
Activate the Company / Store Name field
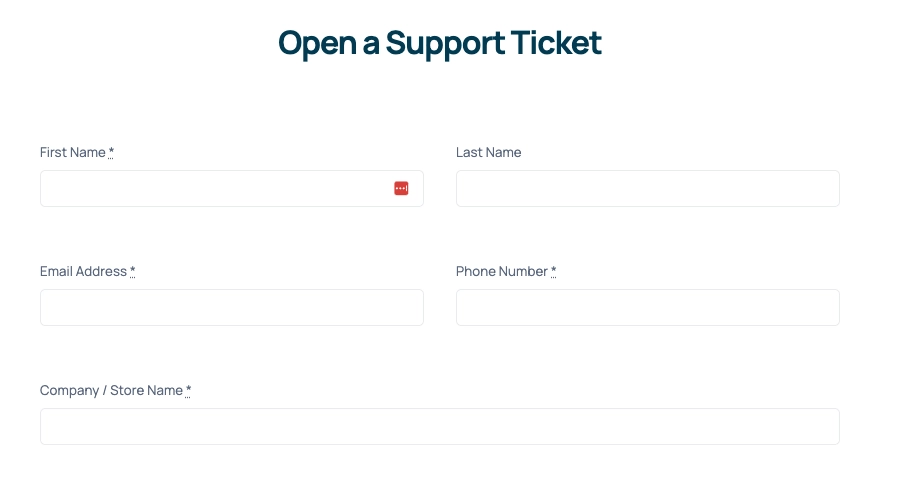click(440, 427)
